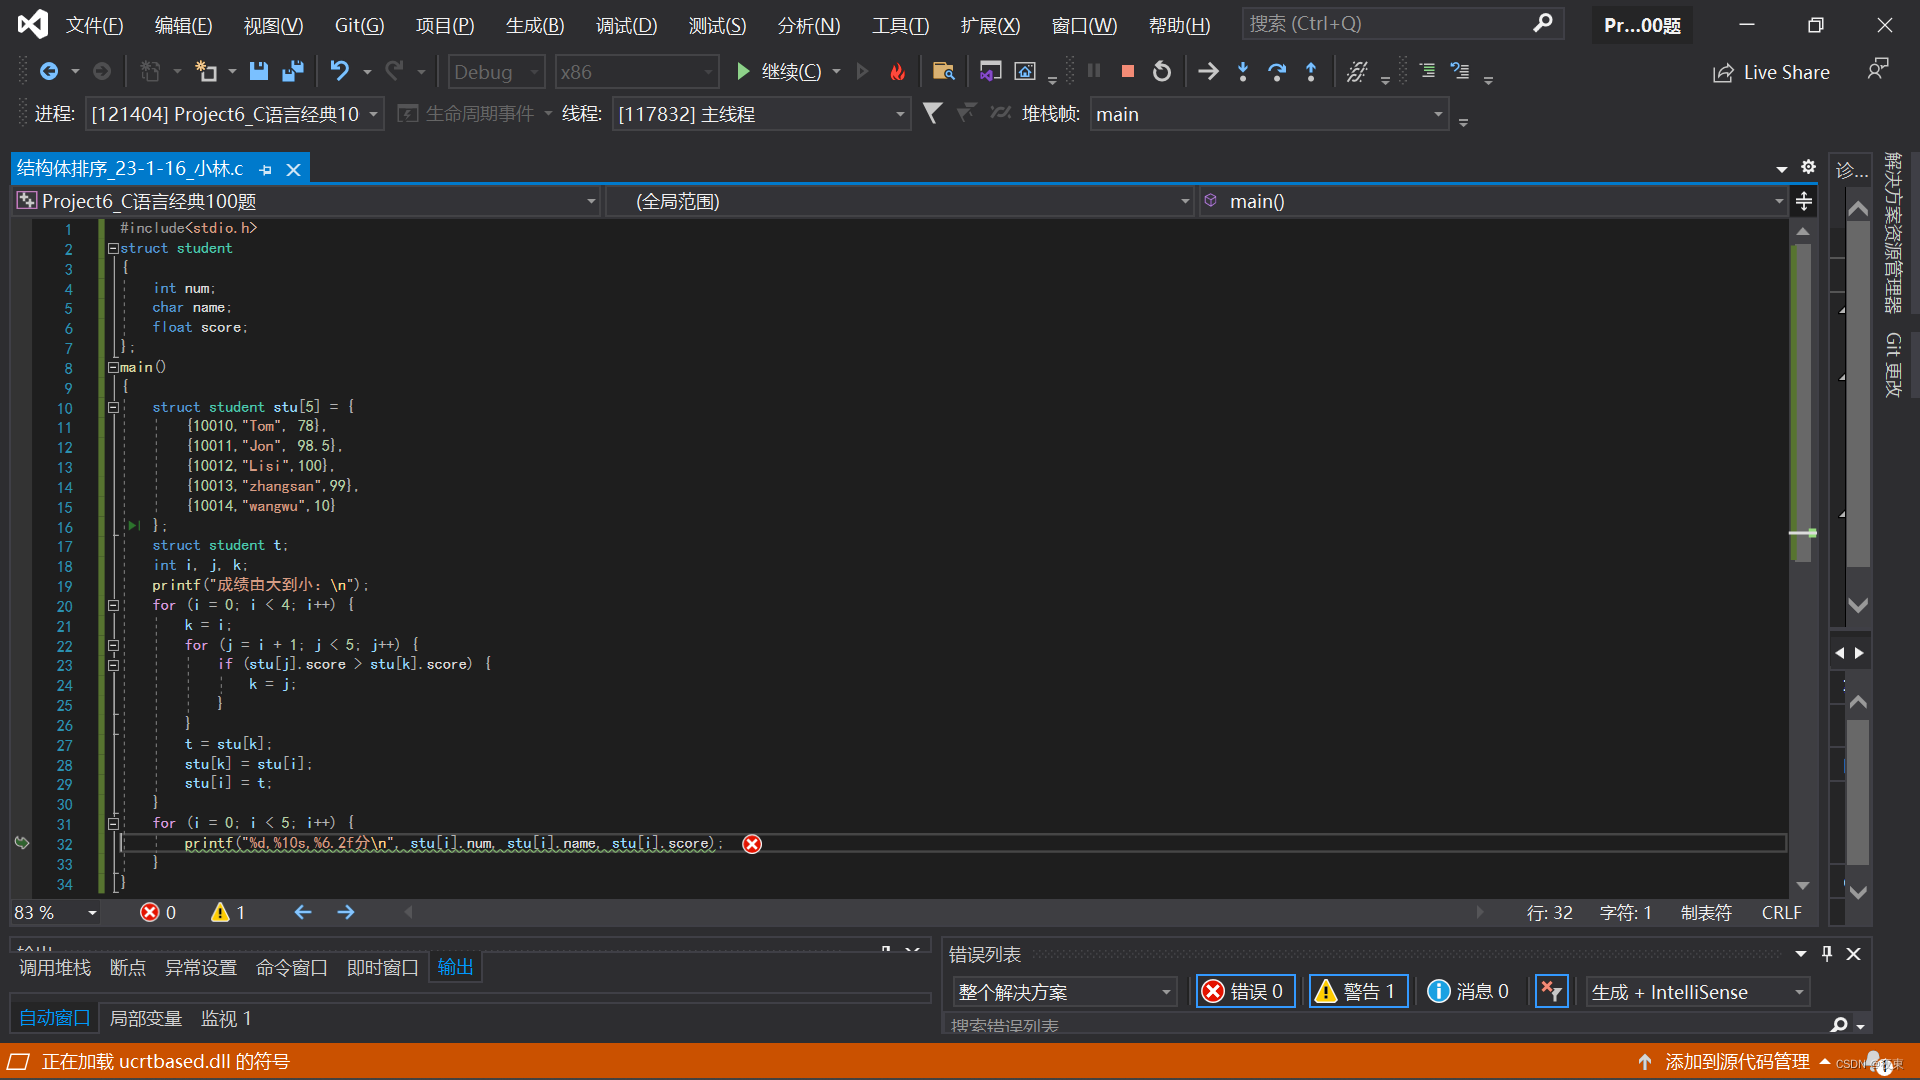
Task: Click the Step Out icon
Action: click(1311, 71)
